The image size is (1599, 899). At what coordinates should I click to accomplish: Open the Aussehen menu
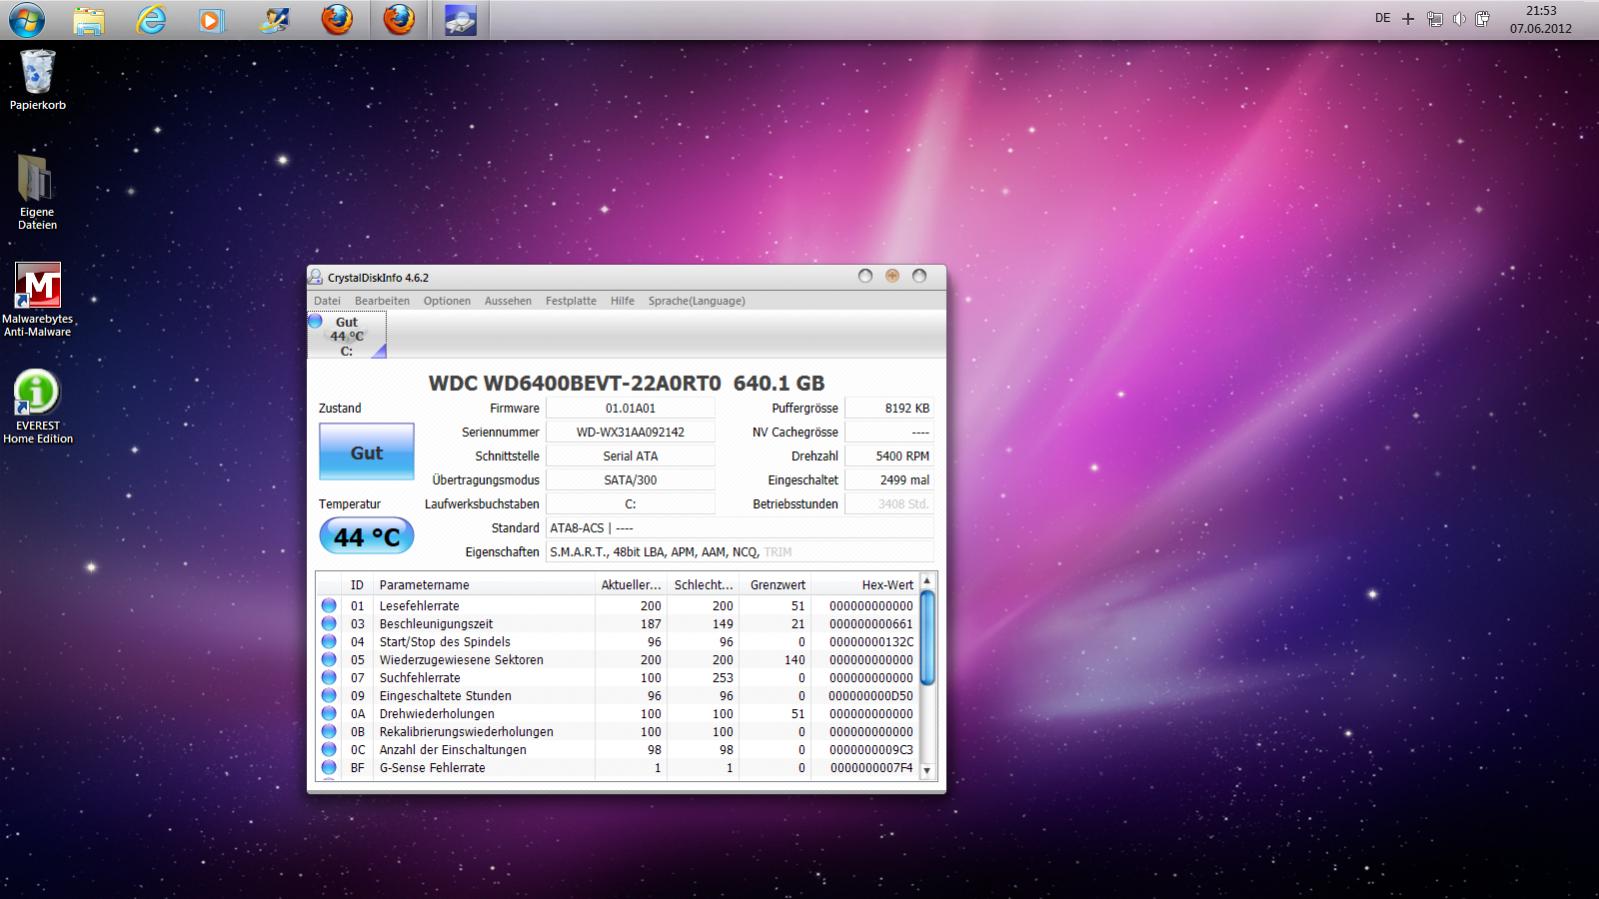[508, 301]
